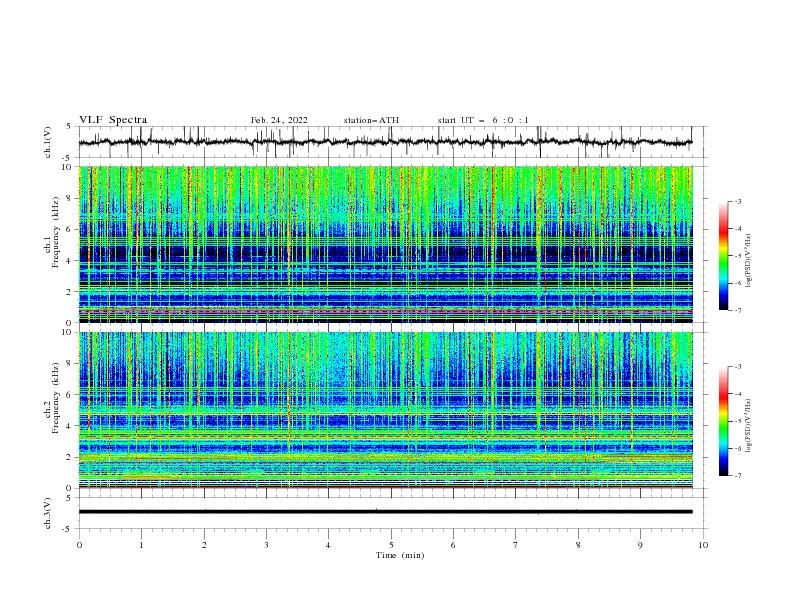Click lower colorbar 'log(PSD)(V²/Hz)' label
Image resolution: width=792 pixels, height=612 pixels.
(749, 426)
